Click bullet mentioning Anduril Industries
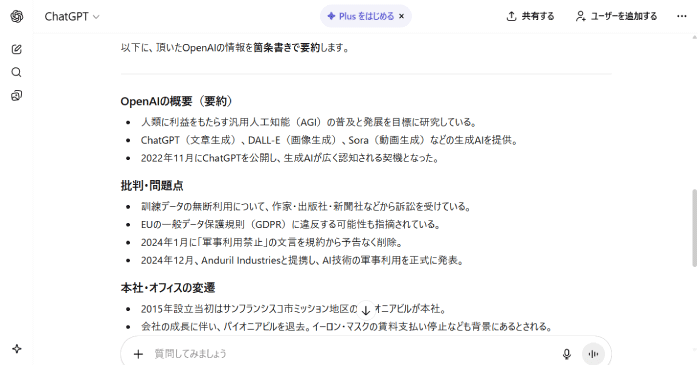698x365 pixels. coord(302,260)
